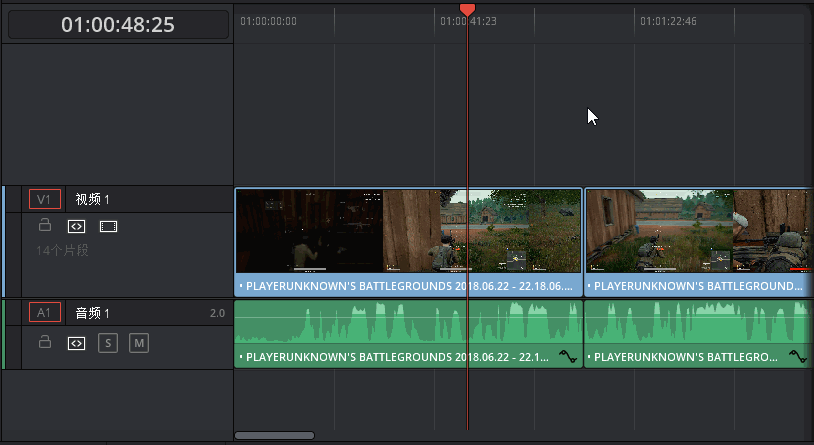
Task: Click the 2.0 audio channel label on A1
Action: 218,313
